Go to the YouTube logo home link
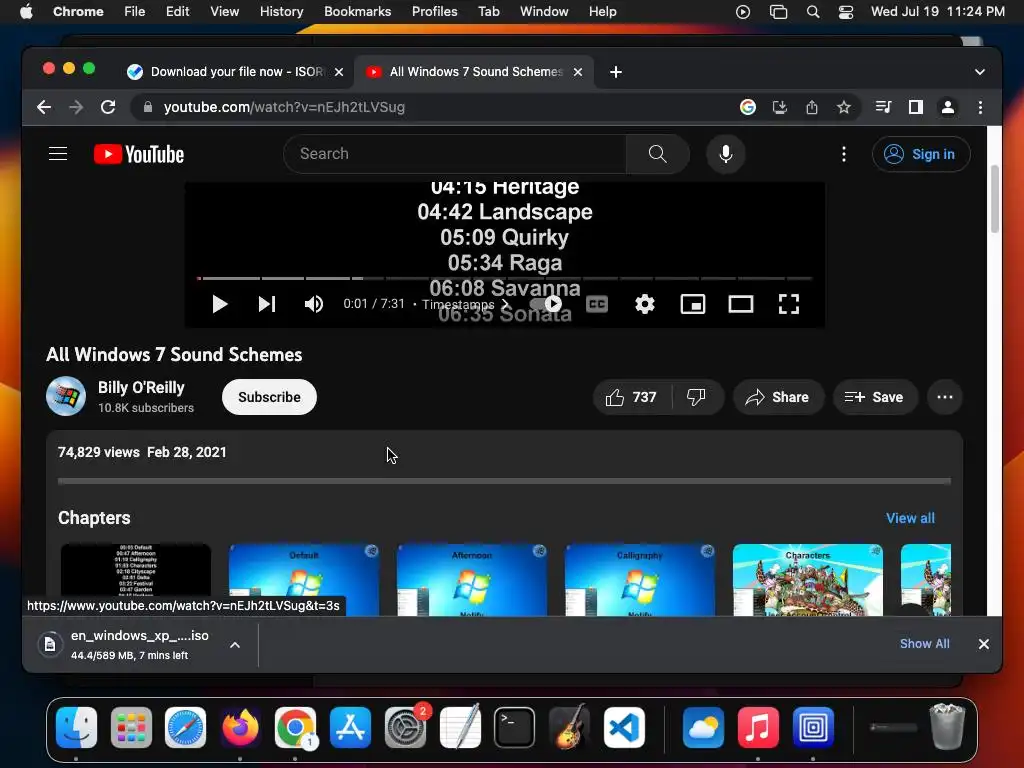The width and height of the screenshot is (1024, 768). pos(139,154)
